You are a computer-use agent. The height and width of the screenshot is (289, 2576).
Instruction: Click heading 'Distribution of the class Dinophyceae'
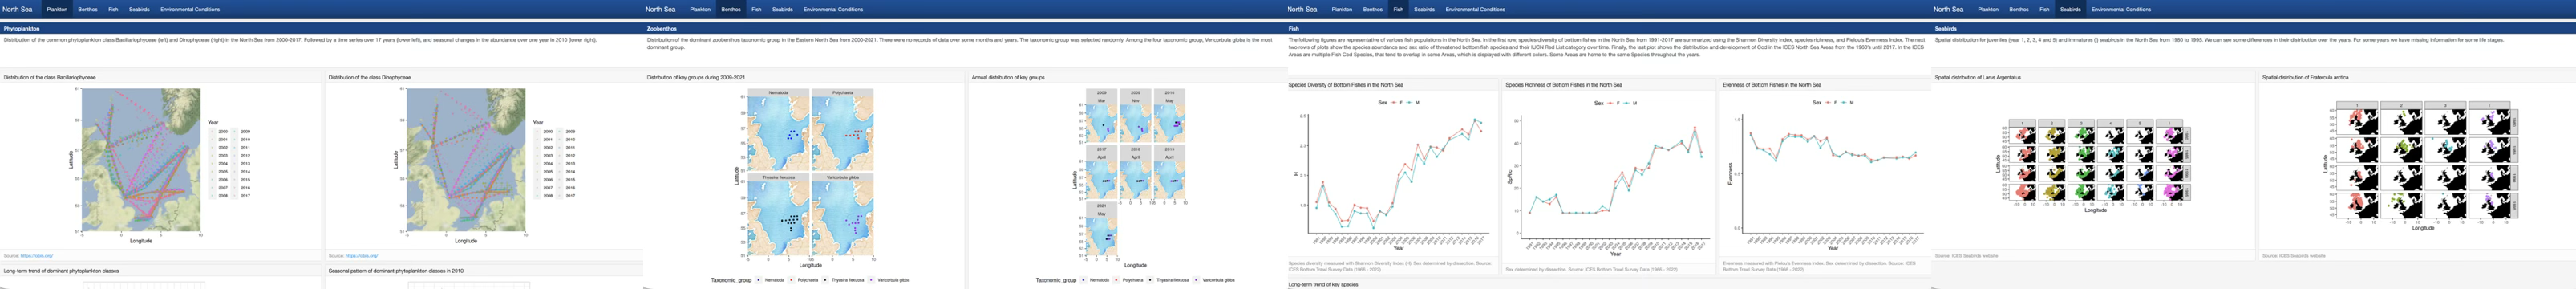(369, 77)
